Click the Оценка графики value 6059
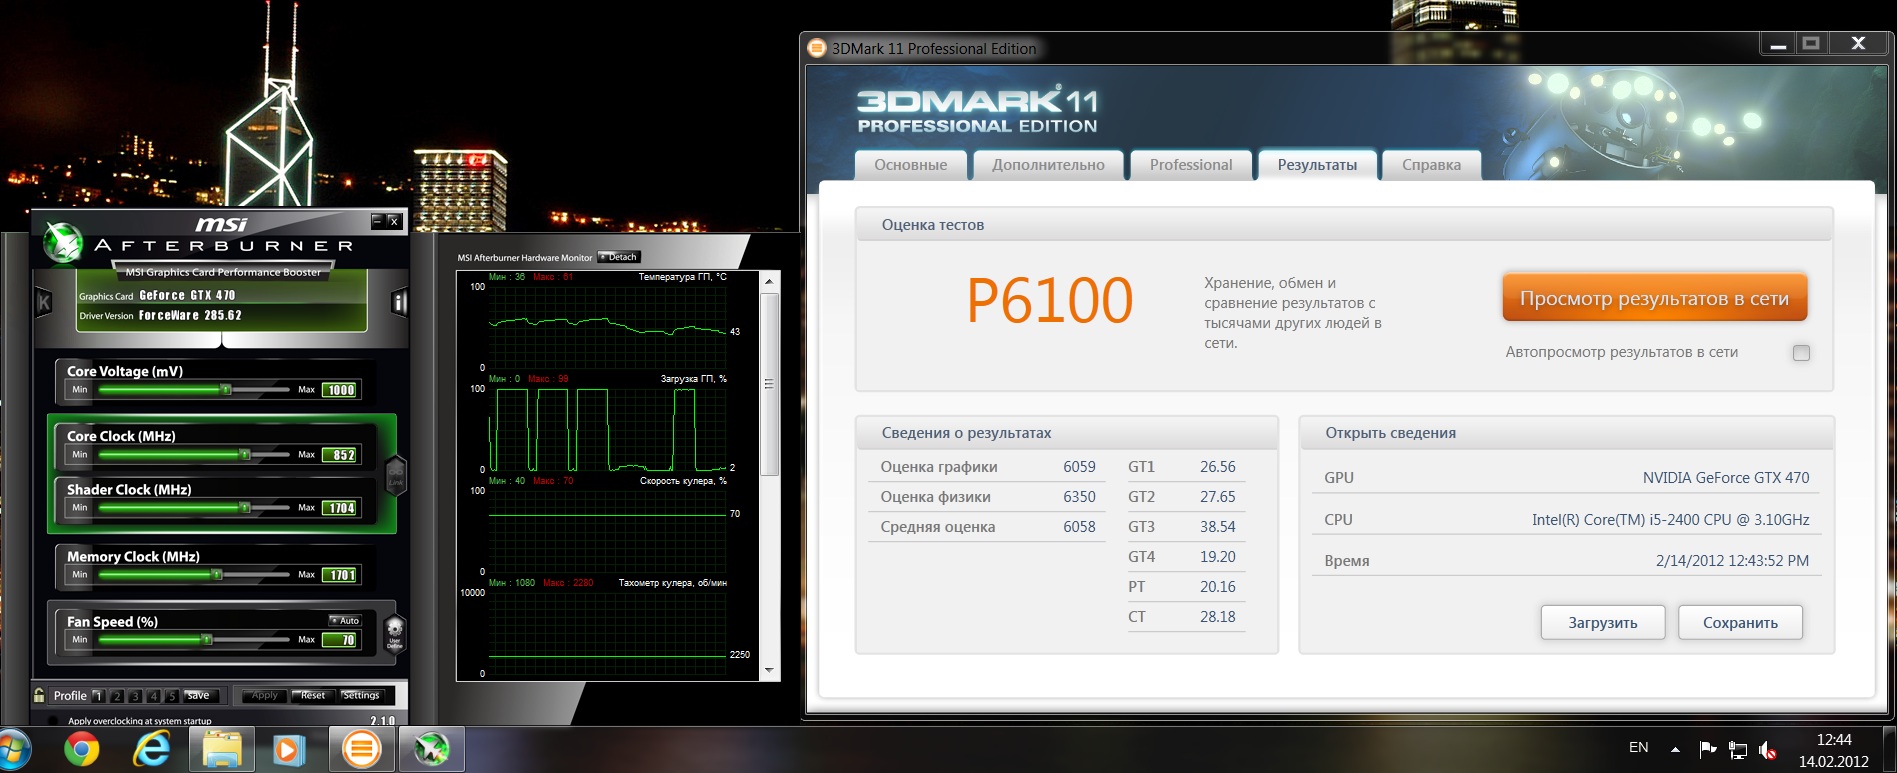This screenshot has height=773, width=1897. 1079,467
